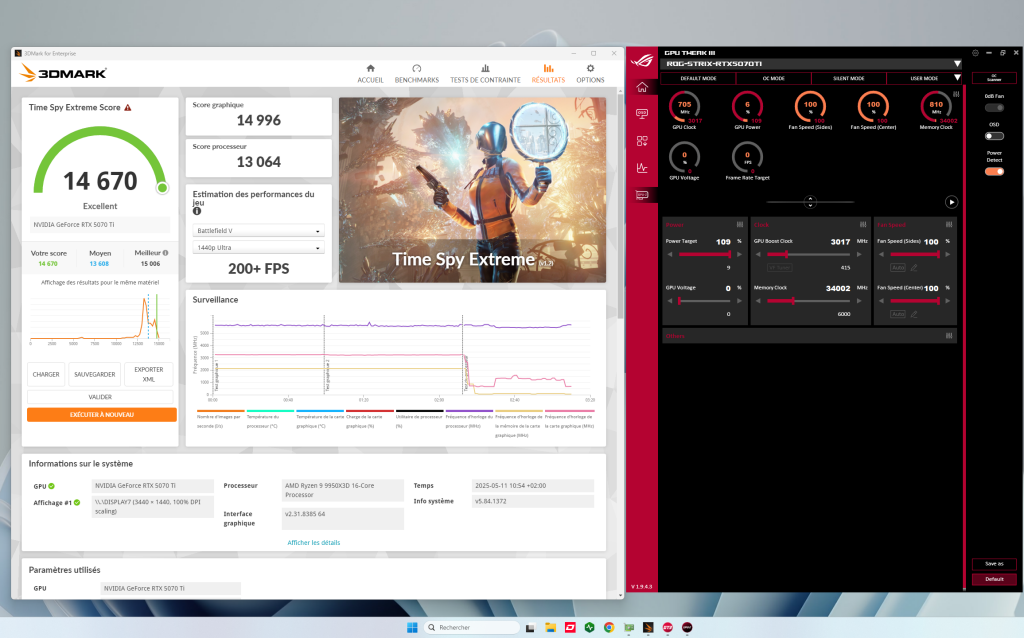This screenshot has width=1024, height=638.
Task: Open TESTS DE CONTRAINTE tab
Action: coord(485,74)
